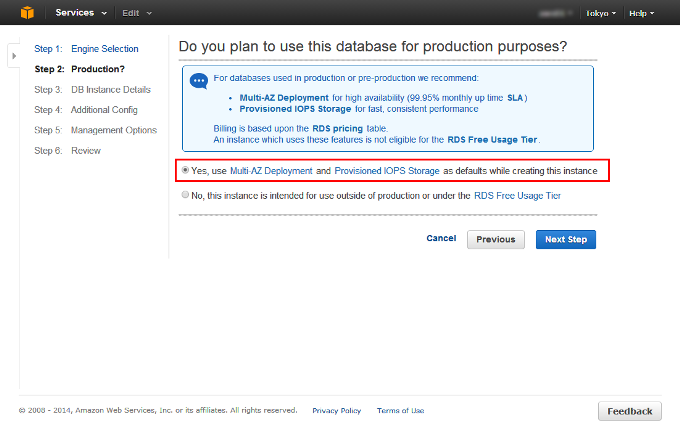
Task: Open the Terms of Use footer link
Action: click(x=400, y=410)
